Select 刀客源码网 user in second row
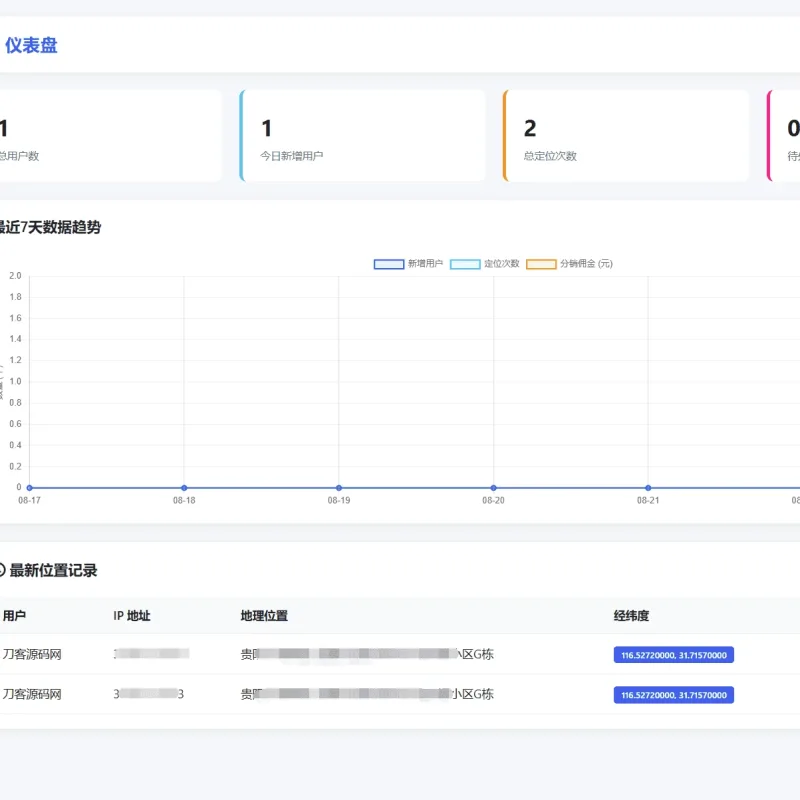Screen dimensions: 800x800 point(32,694)
